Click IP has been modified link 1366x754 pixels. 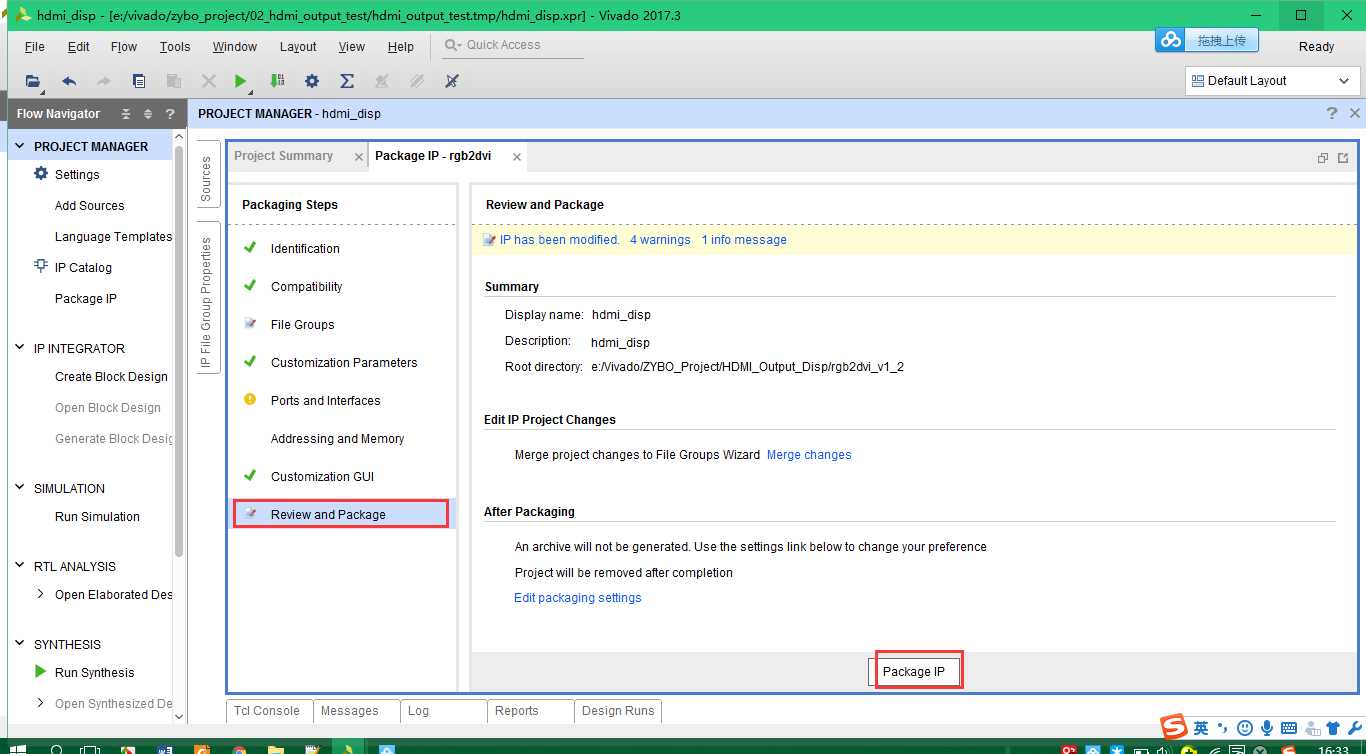pos(560,240)
